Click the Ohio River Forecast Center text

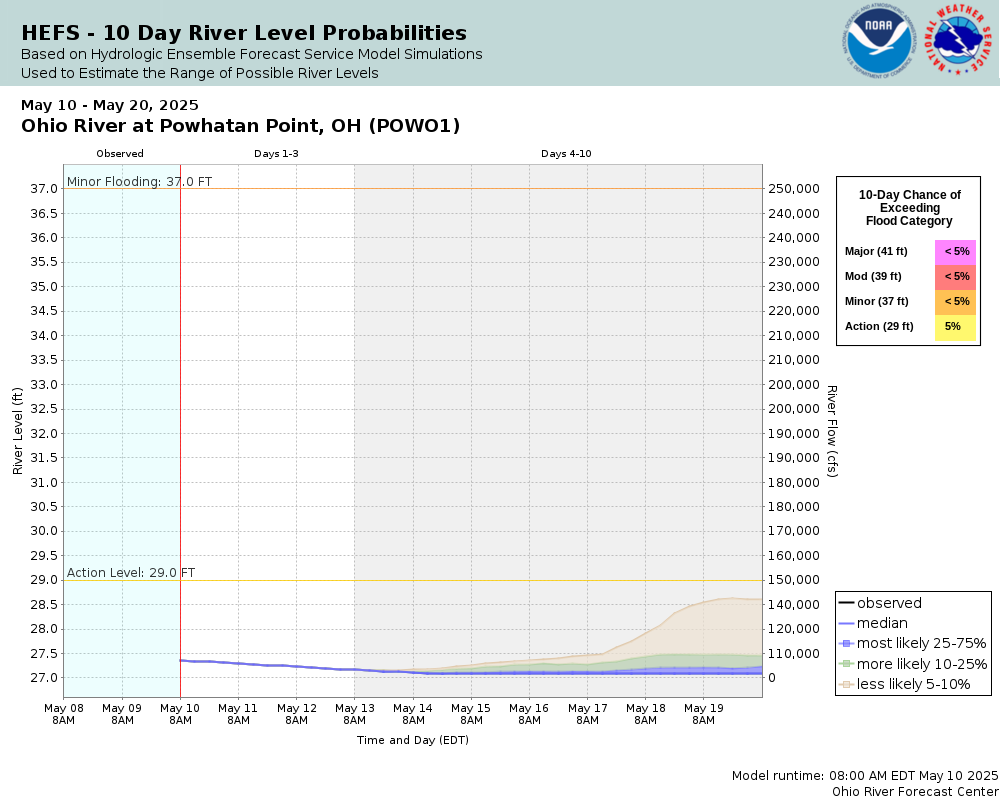[915, 792]
